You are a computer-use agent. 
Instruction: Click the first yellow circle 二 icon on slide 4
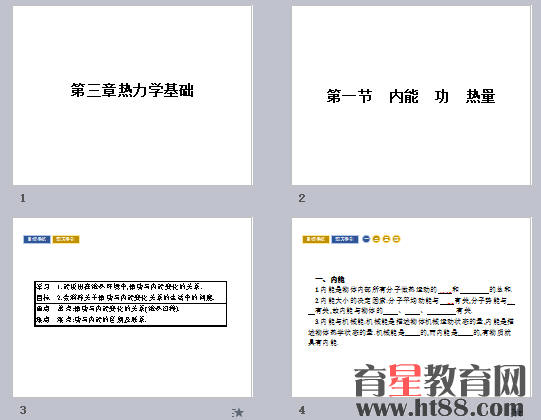tap(376, 239)
